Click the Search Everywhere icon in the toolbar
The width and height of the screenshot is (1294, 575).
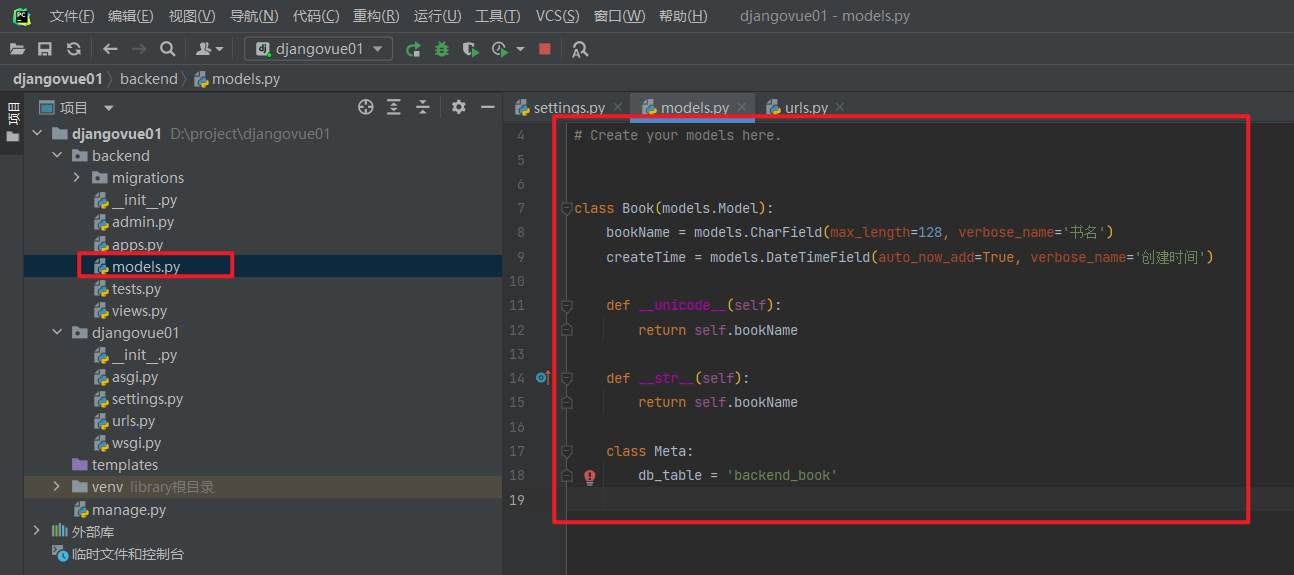tap(581, 48)
